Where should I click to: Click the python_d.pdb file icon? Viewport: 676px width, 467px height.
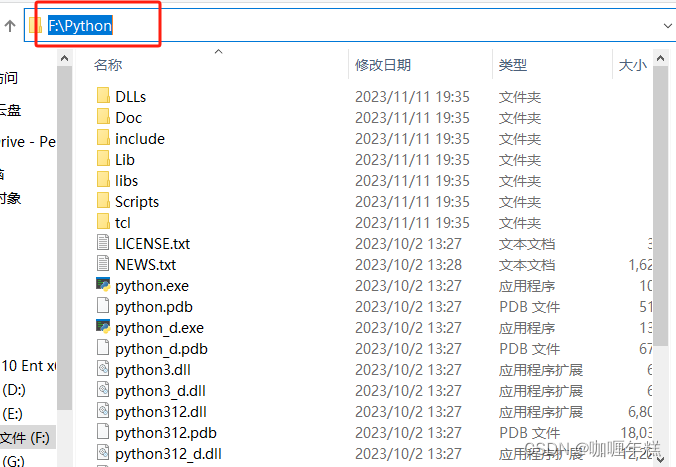(103, 348)
